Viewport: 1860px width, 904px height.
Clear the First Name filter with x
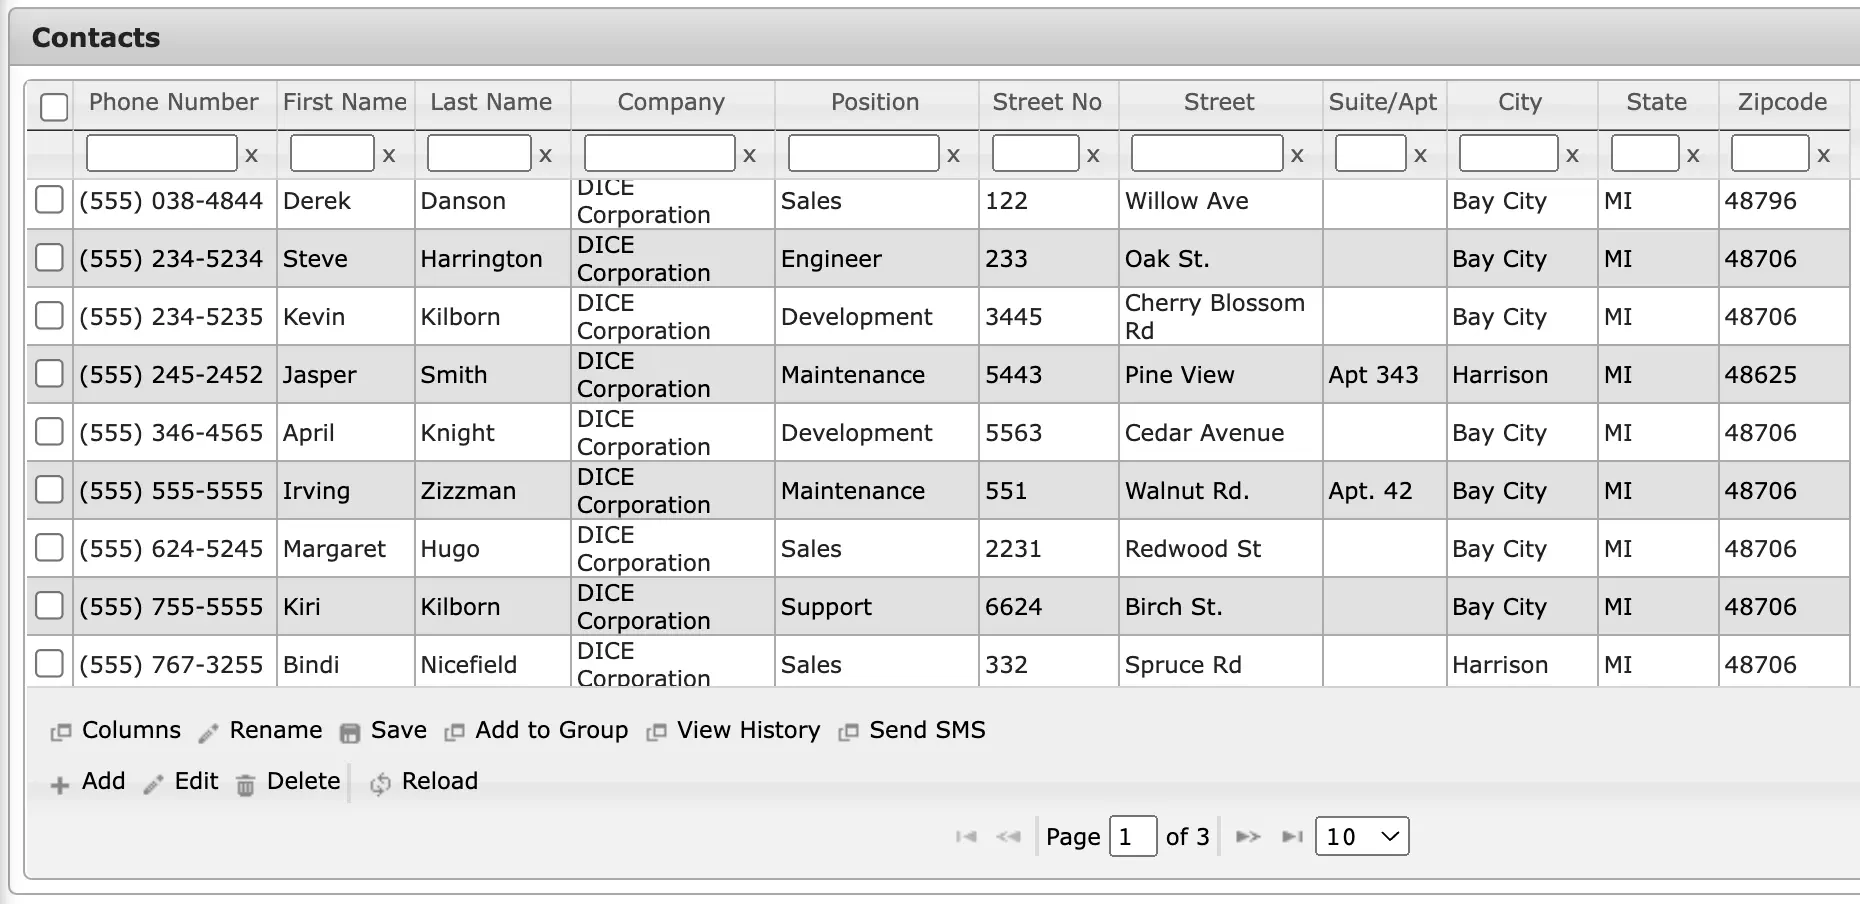[389, 155]
